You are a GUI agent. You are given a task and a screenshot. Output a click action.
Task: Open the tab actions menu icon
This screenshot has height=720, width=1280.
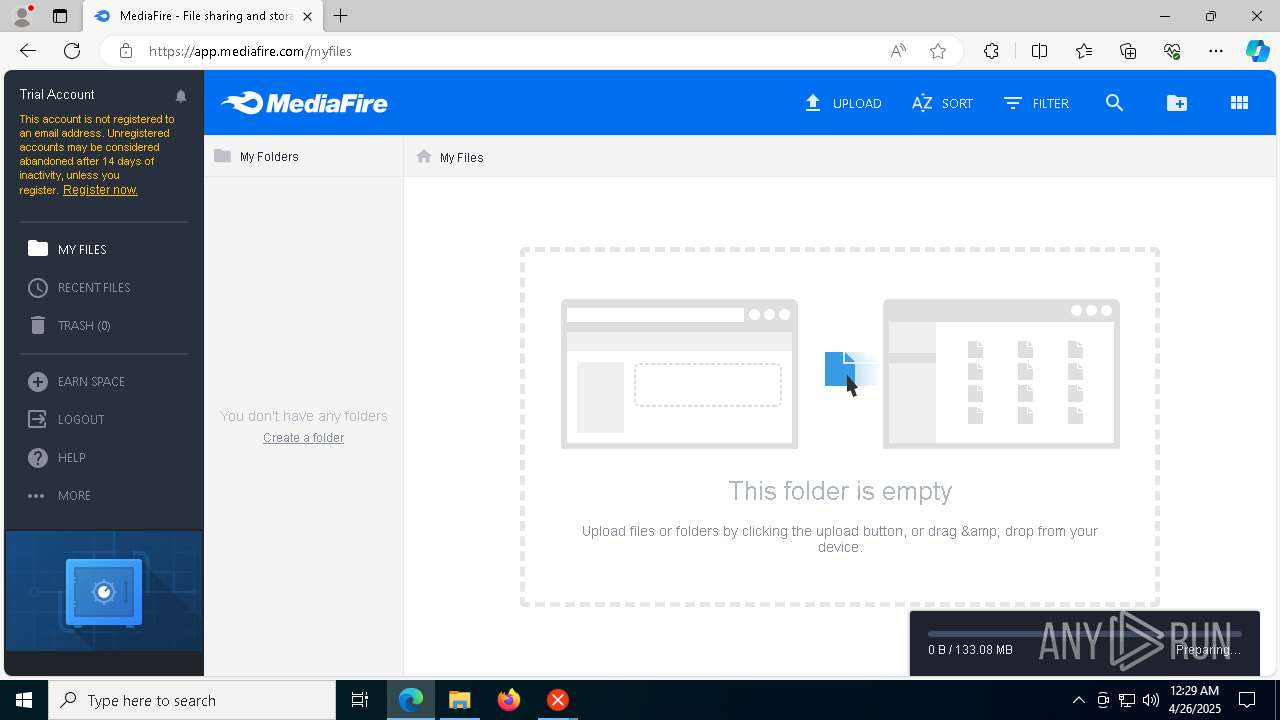pos(60,16)
